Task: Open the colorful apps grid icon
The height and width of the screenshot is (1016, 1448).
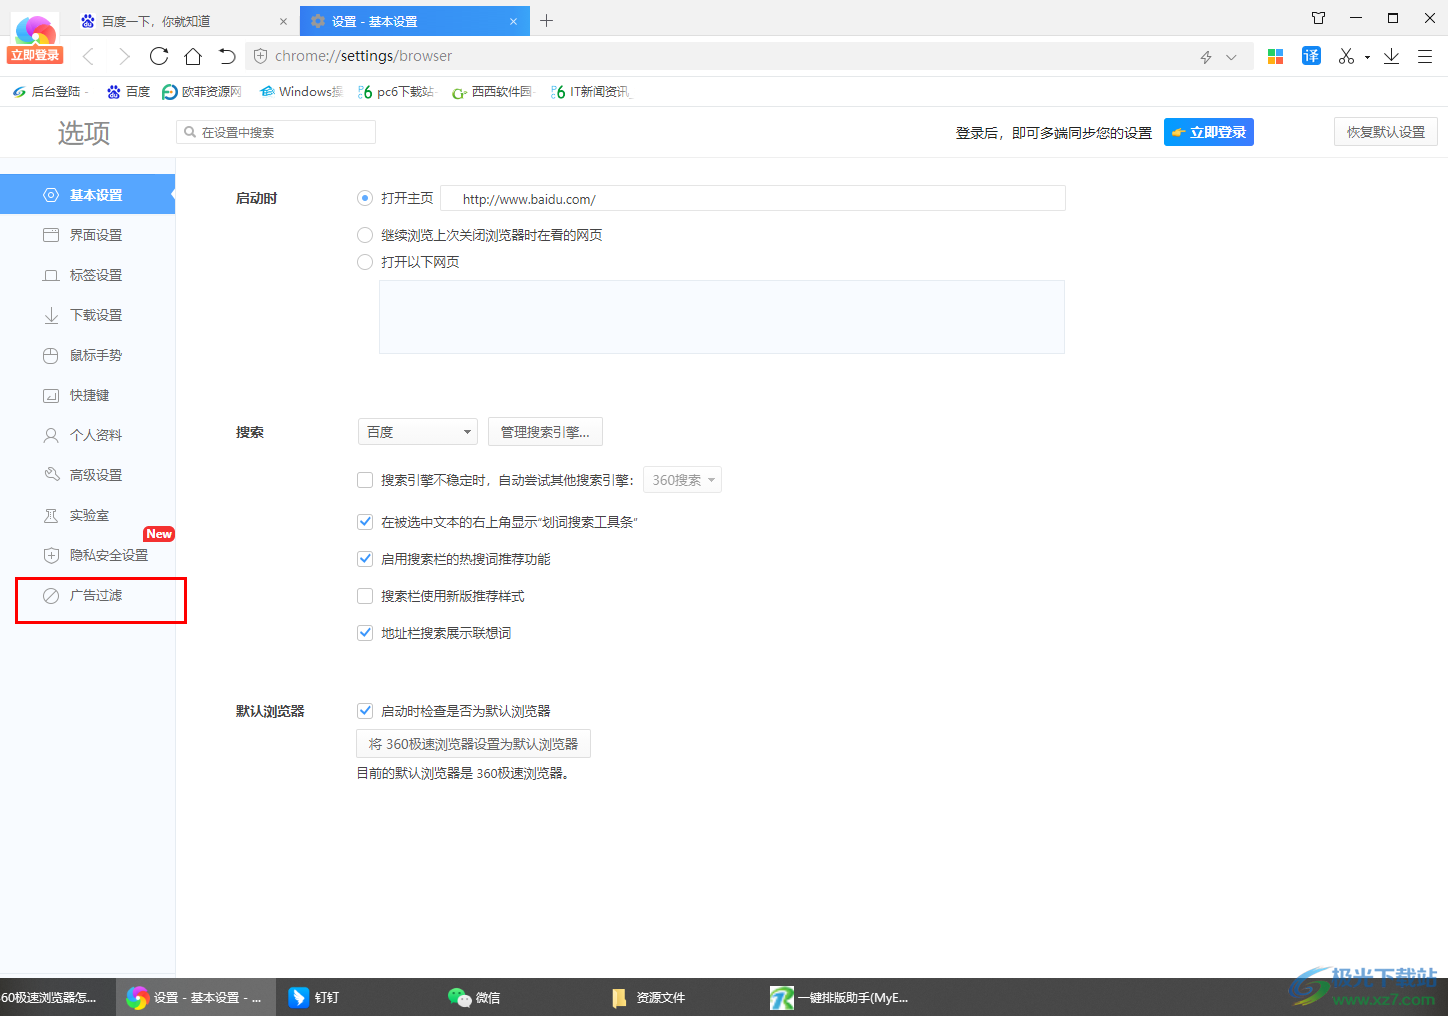Action: pos(1275,57)
